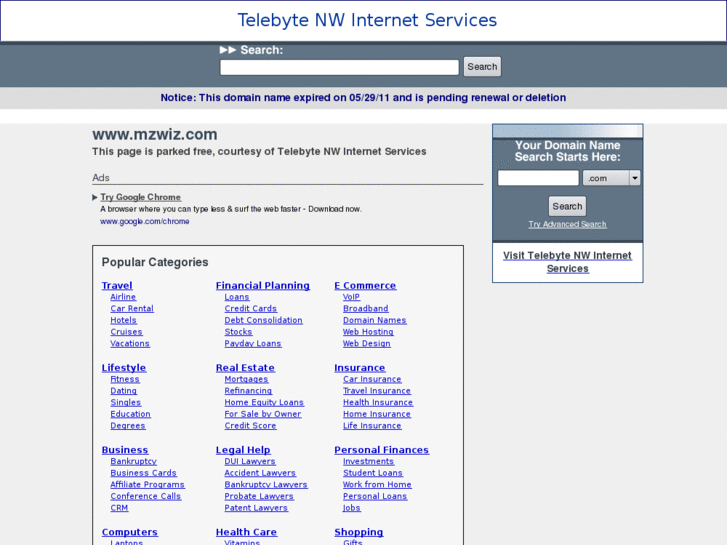The image size is (727, 545).
Task: Open the Personal Finances category
Action: [381, 450]
